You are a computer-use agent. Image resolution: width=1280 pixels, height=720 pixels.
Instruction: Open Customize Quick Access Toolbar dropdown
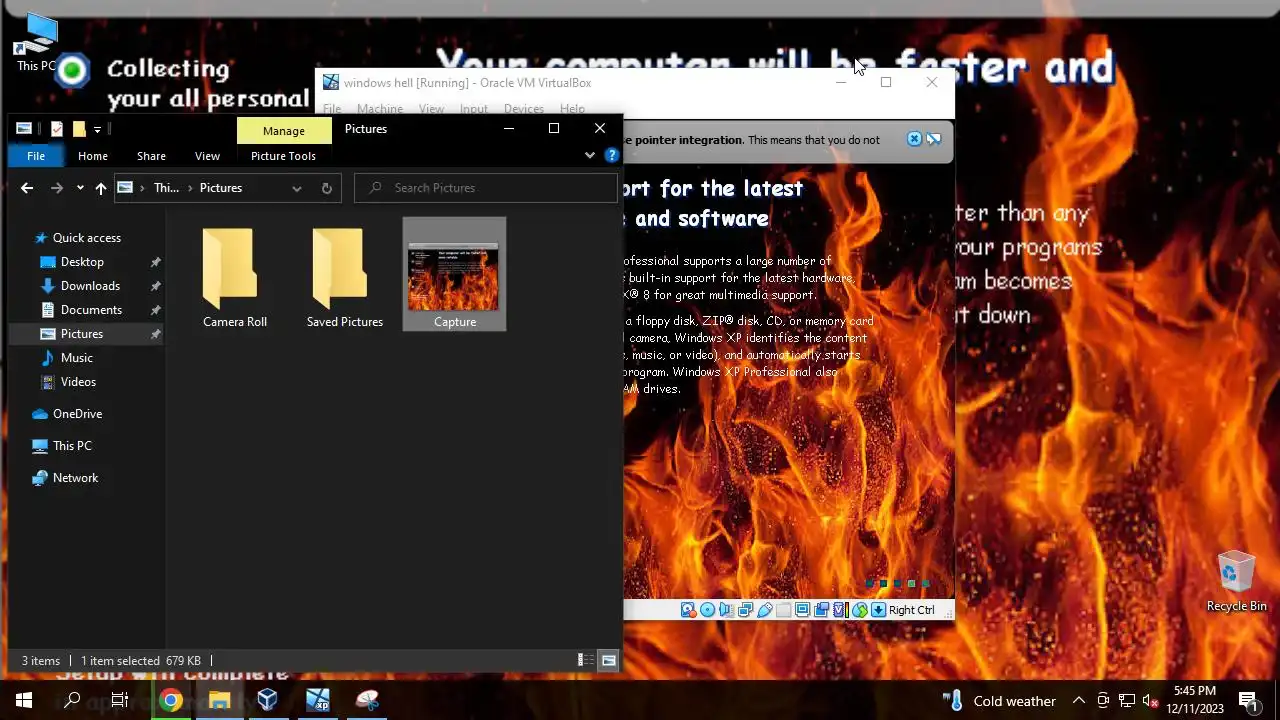(x=97, y=129)
